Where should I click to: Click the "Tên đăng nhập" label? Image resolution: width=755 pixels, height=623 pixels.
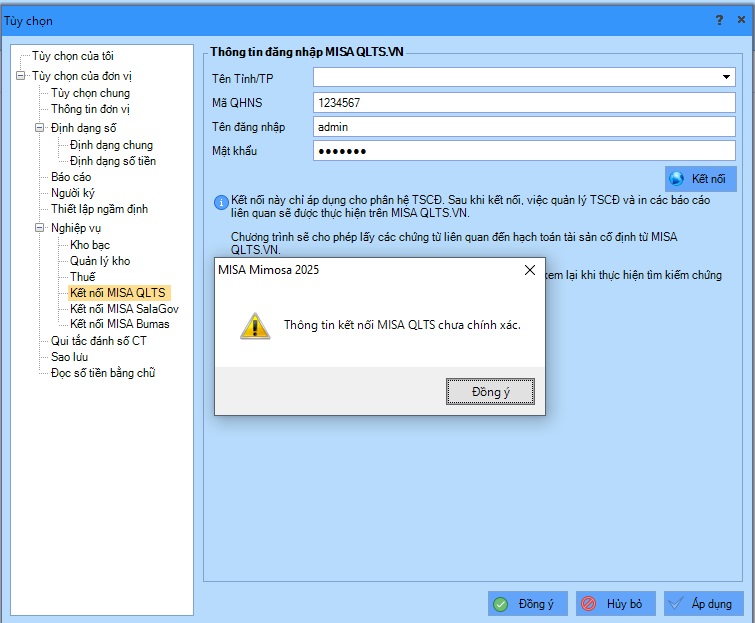coord(248,127)
